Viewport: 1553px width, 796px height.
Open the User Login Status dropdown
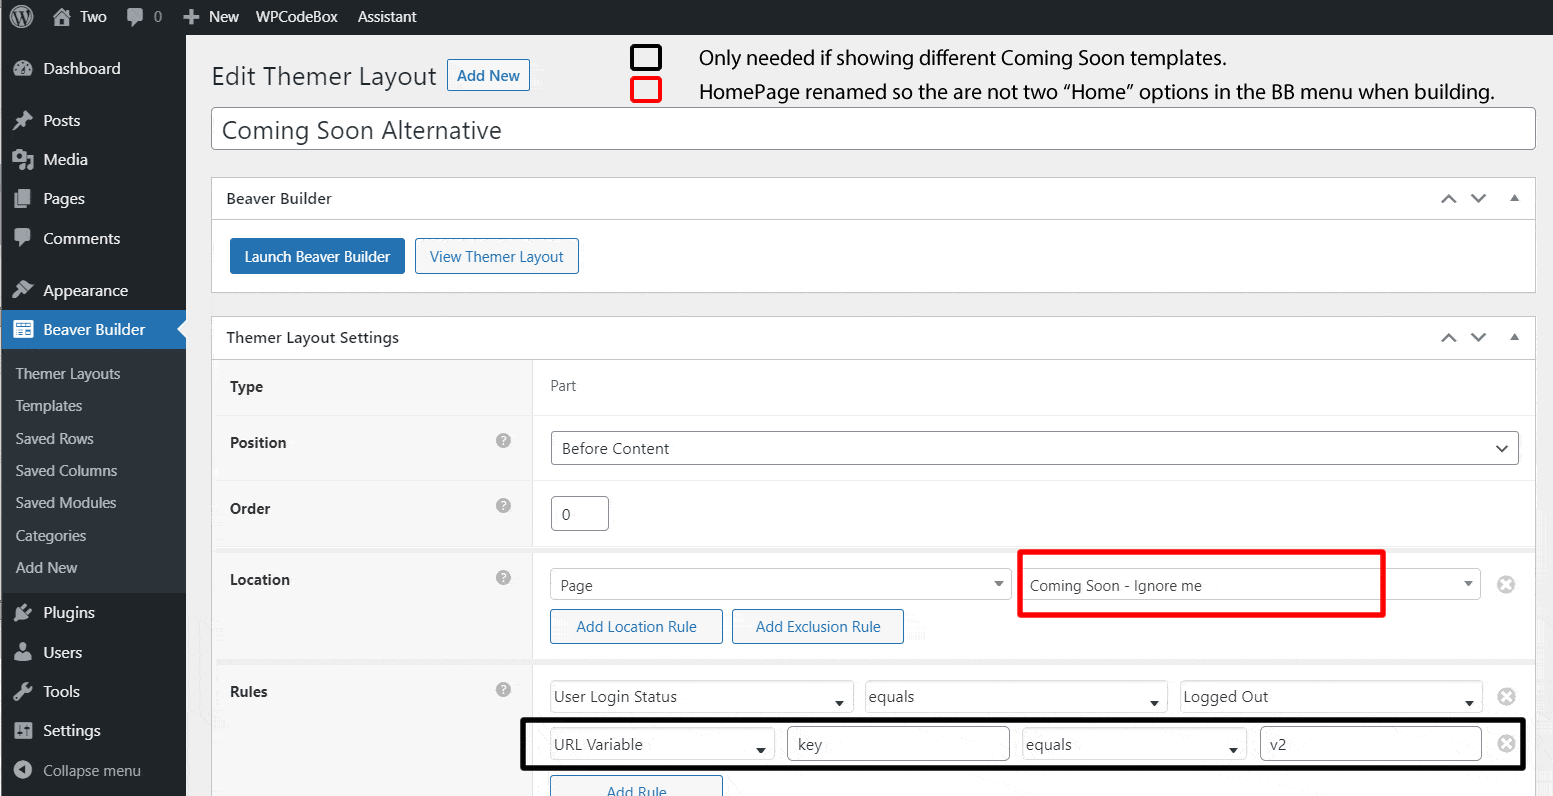(702, 697)
